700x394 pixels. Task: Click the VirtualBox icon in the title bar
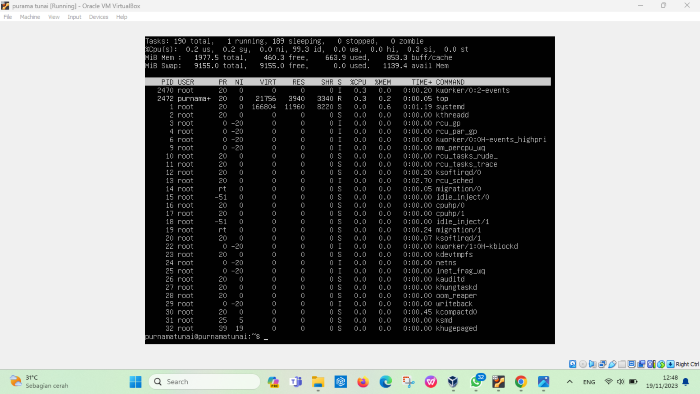[5, 6]
